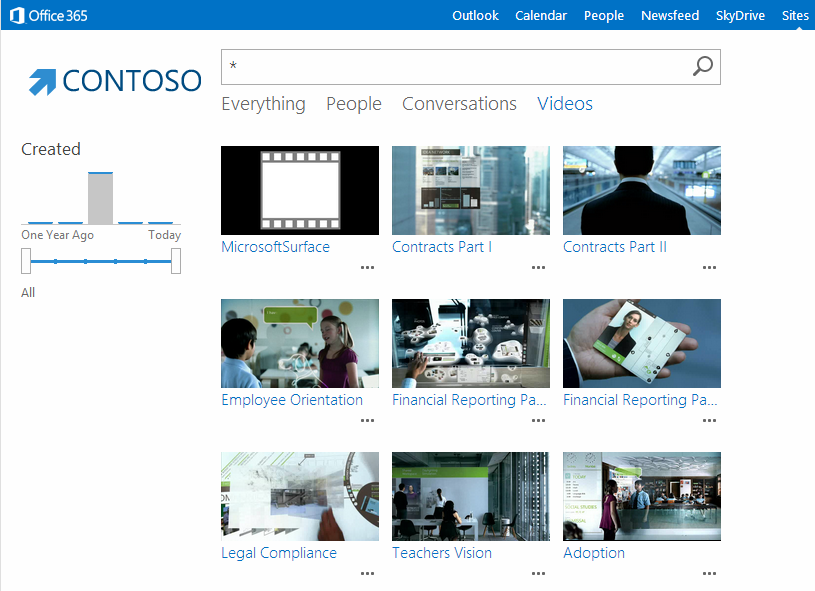Open Employee Orientation ellipsis menu

[367, 421]
